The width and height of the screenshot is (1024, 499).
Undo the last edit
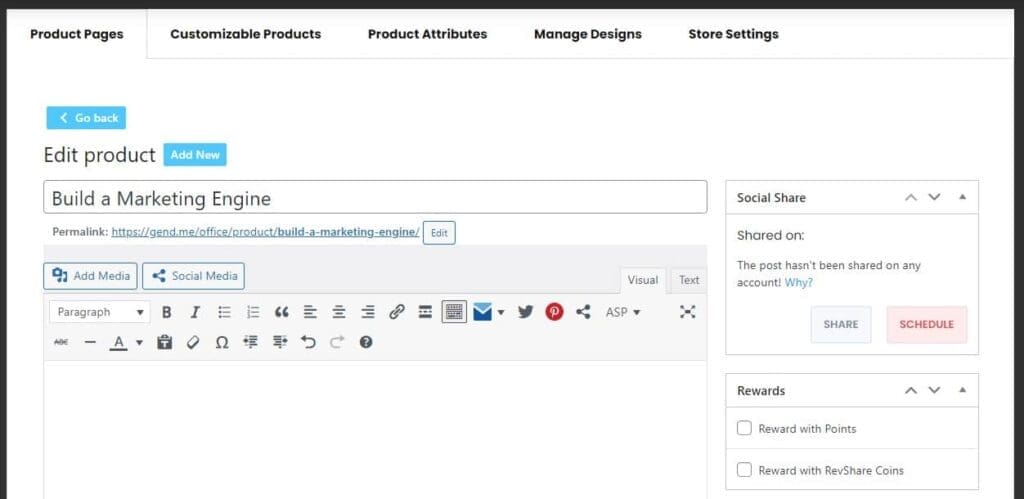pos(308,342)
